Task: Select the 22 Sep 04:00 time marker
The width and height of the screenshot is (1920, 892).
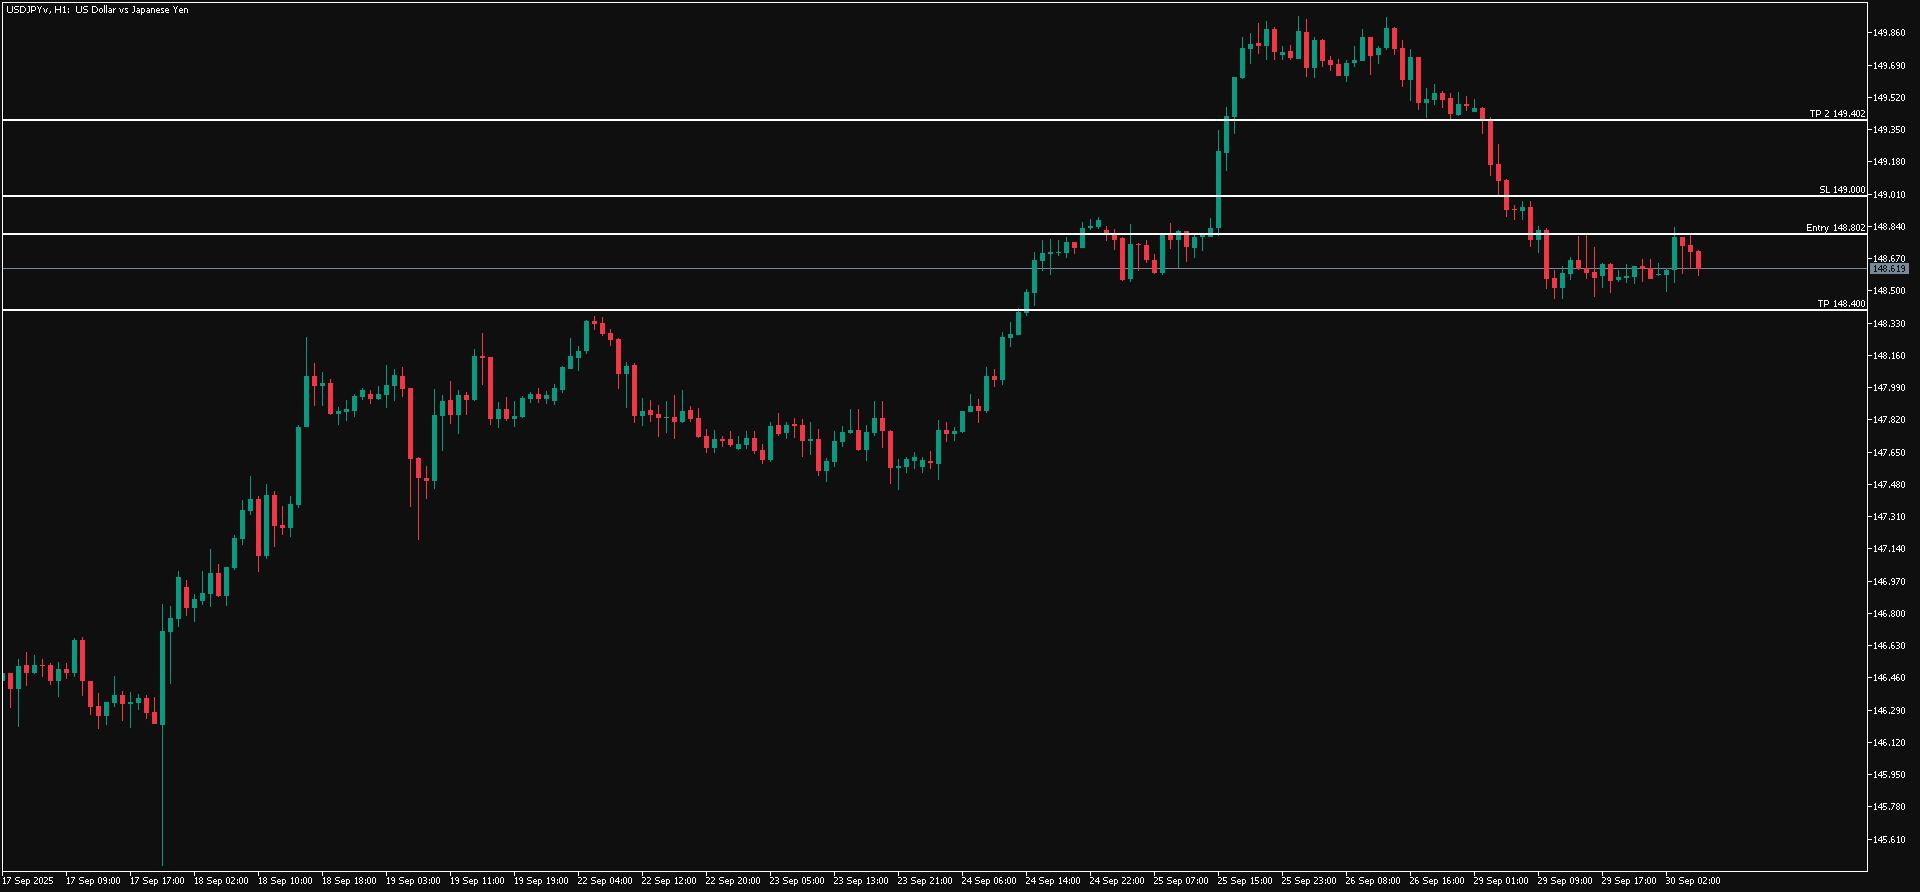Action: 604,881
